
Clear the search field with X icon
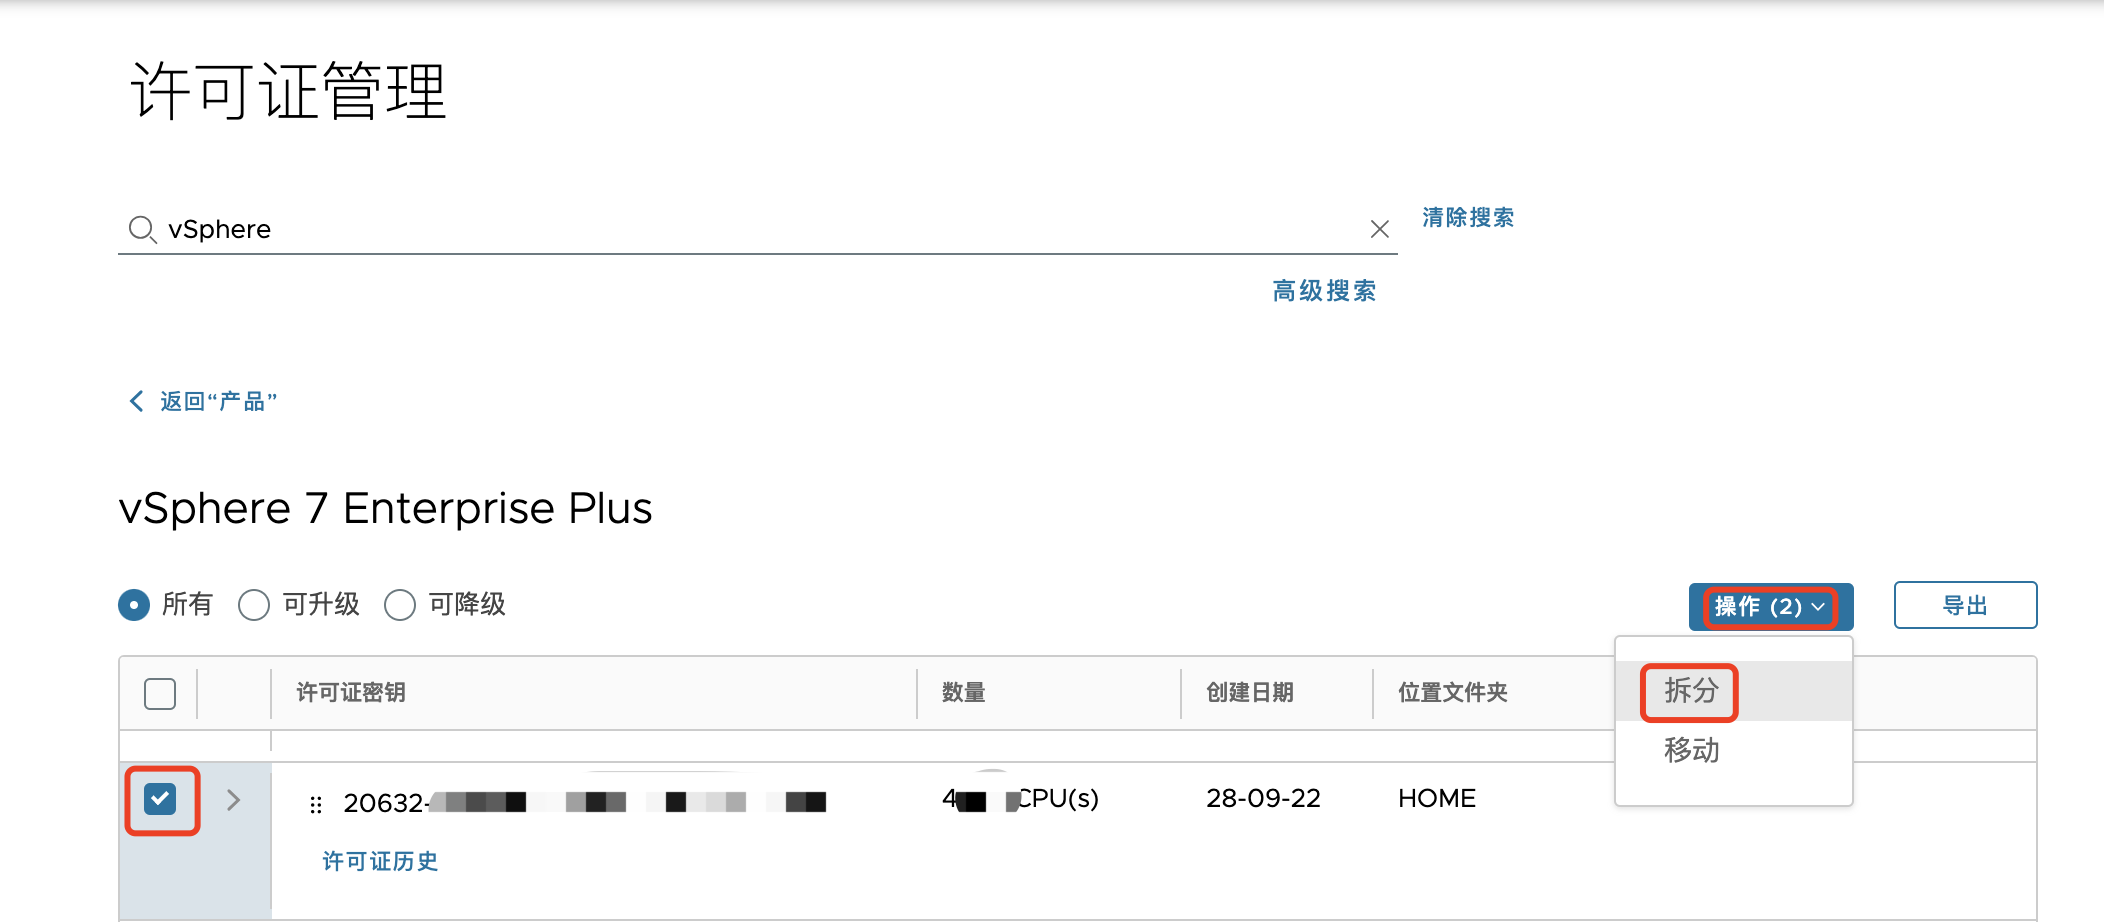[x=1380, y=229]
